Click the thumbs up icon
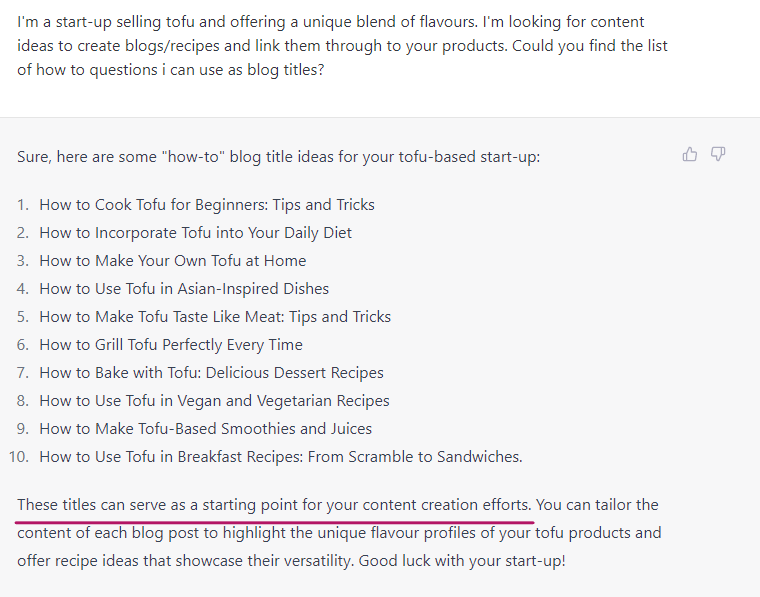This screenshot has height=597, width=760. coord(690,154)
